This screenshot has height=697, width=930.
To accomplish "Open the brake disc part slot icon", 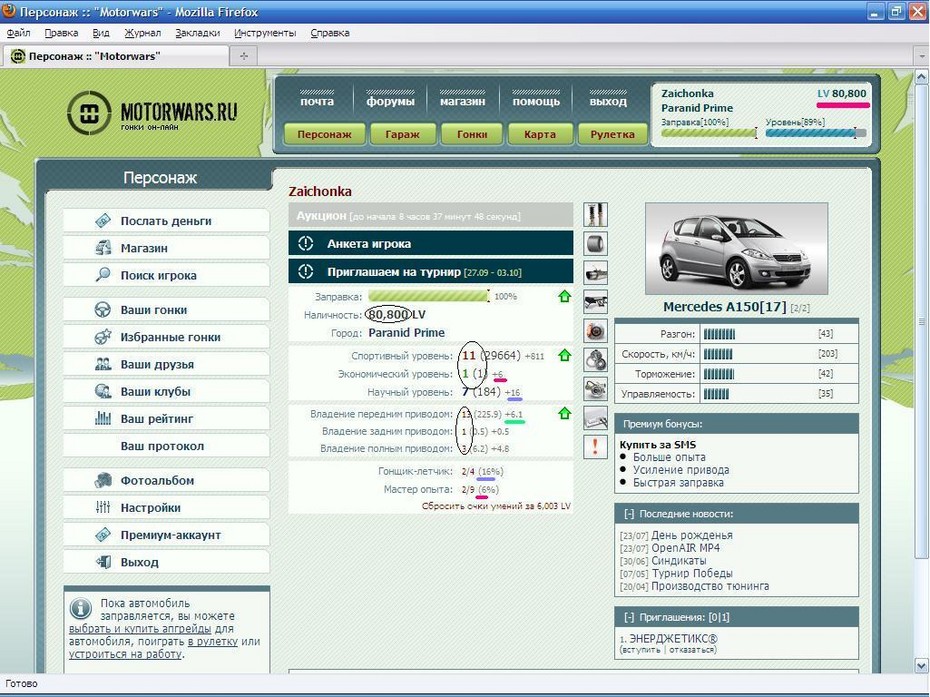I will 595,330.
